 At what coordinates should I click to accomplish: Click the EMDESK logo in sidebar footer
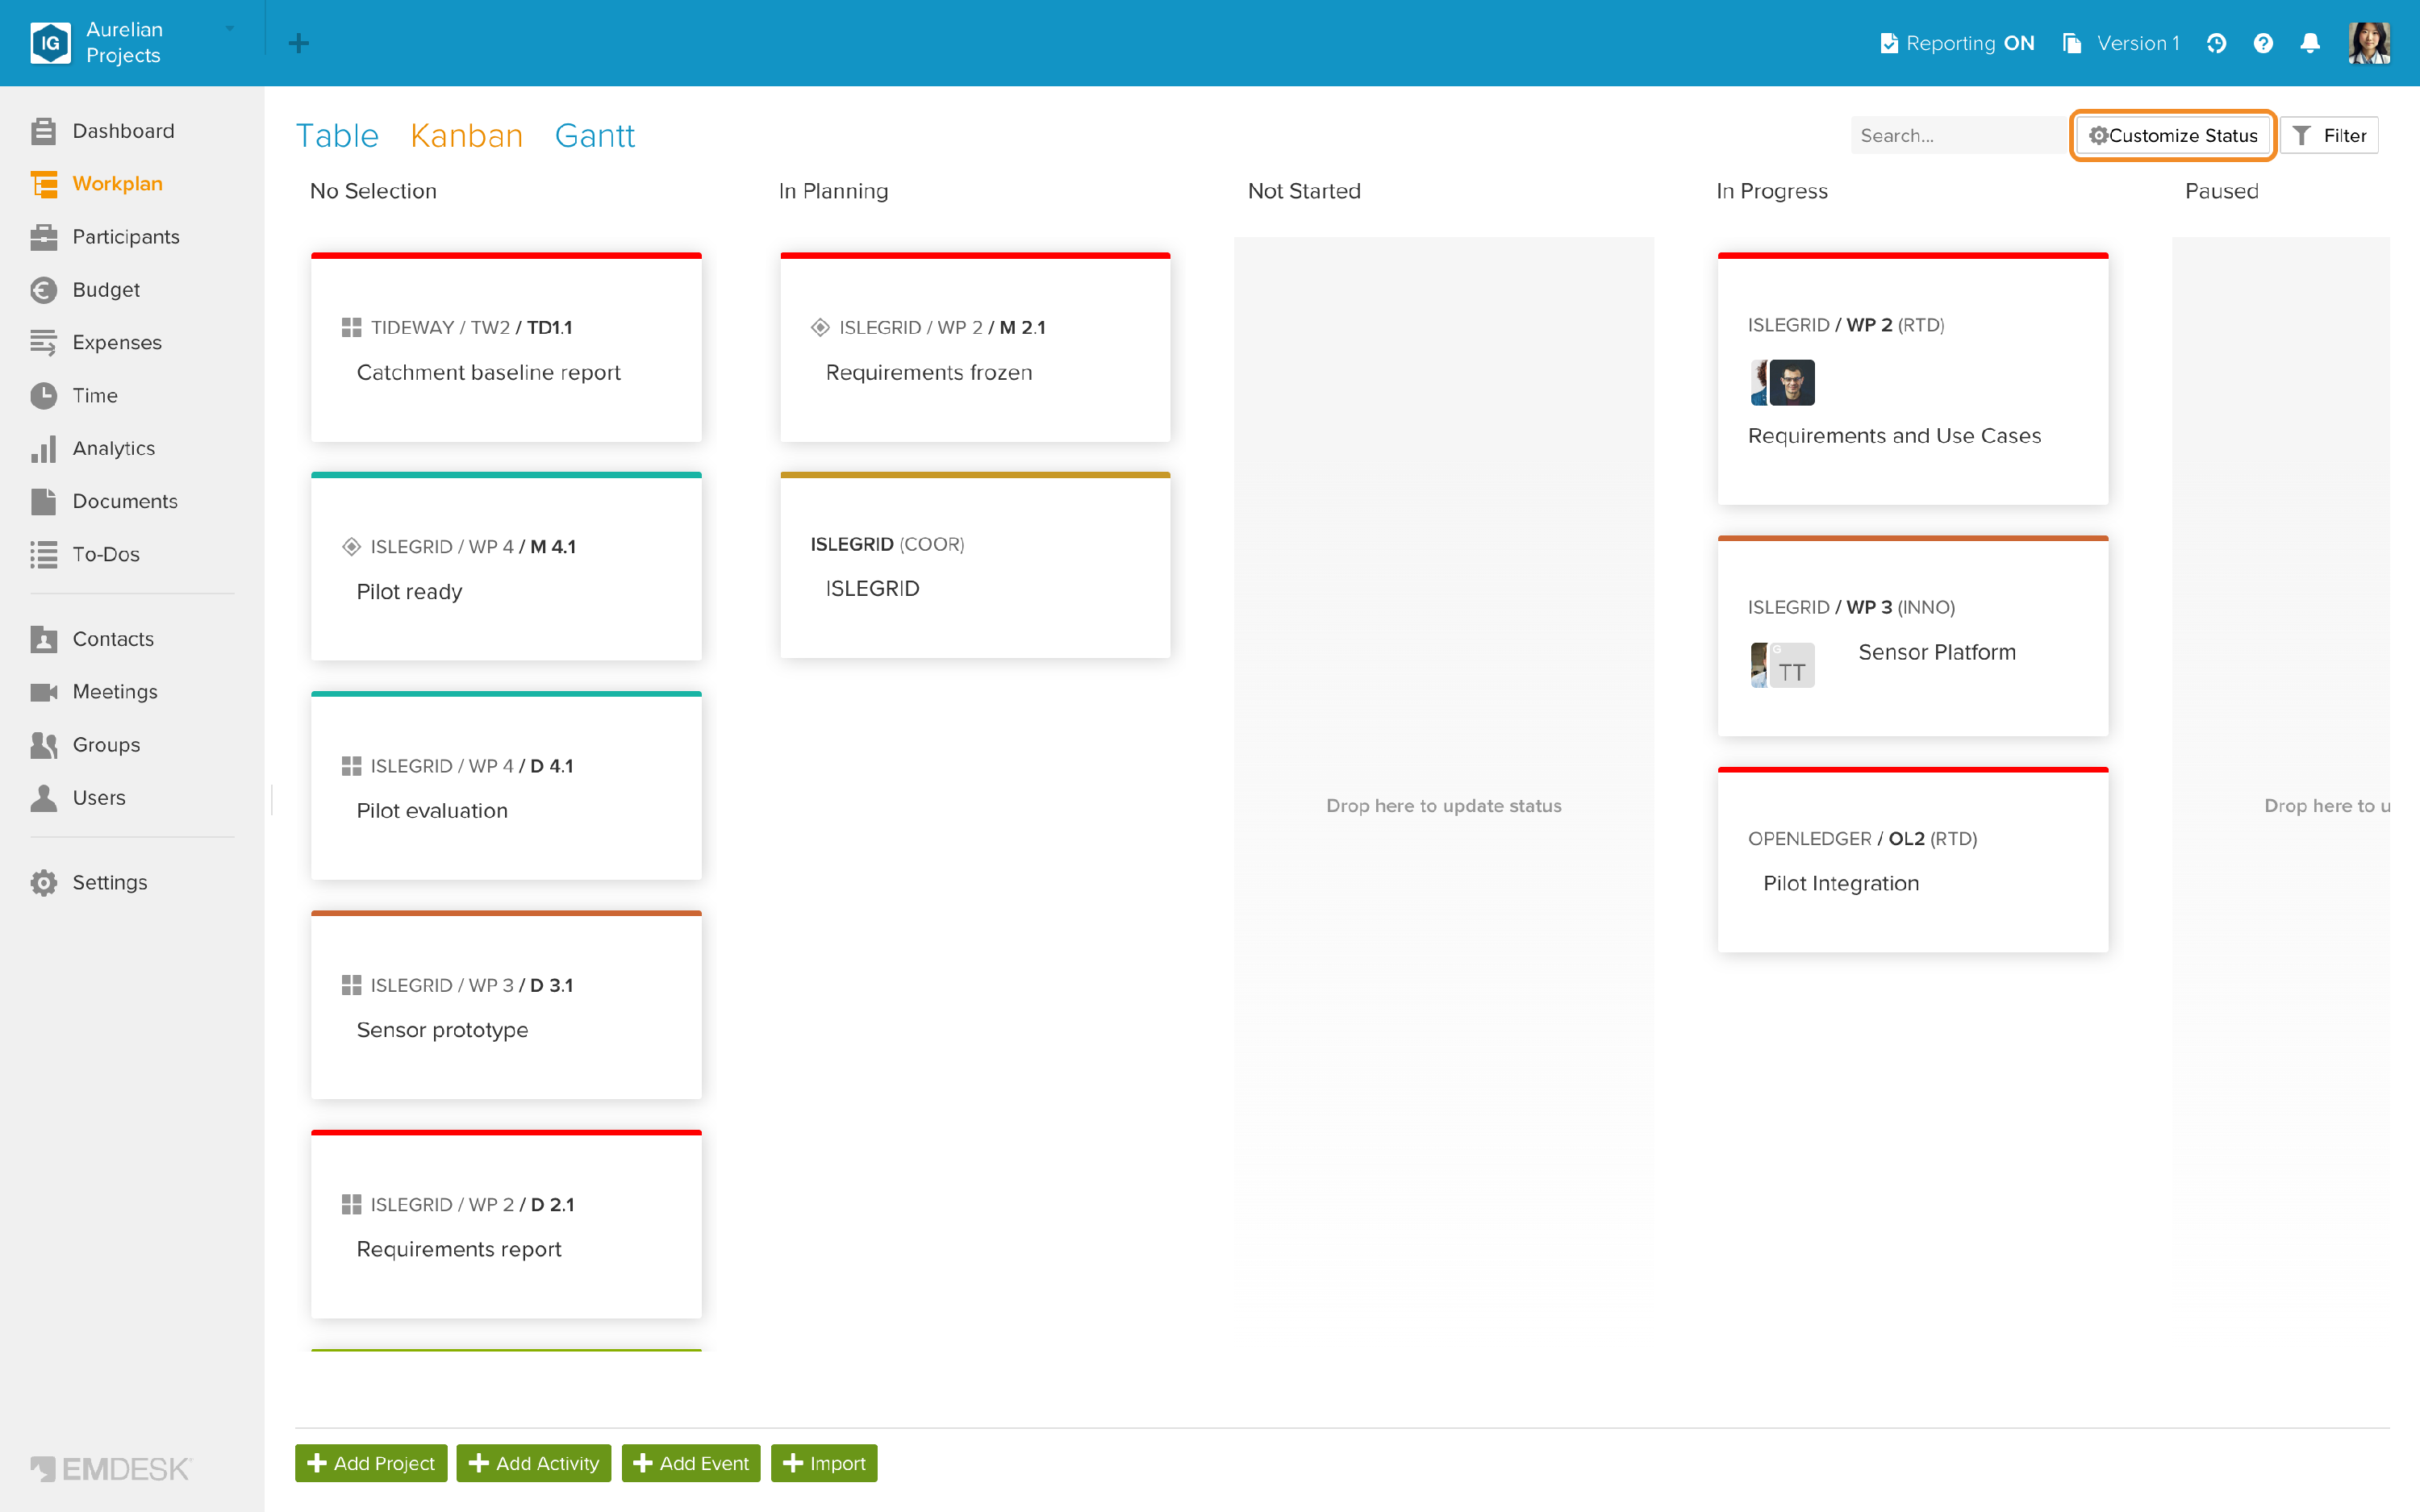(x=110, y=1469)
